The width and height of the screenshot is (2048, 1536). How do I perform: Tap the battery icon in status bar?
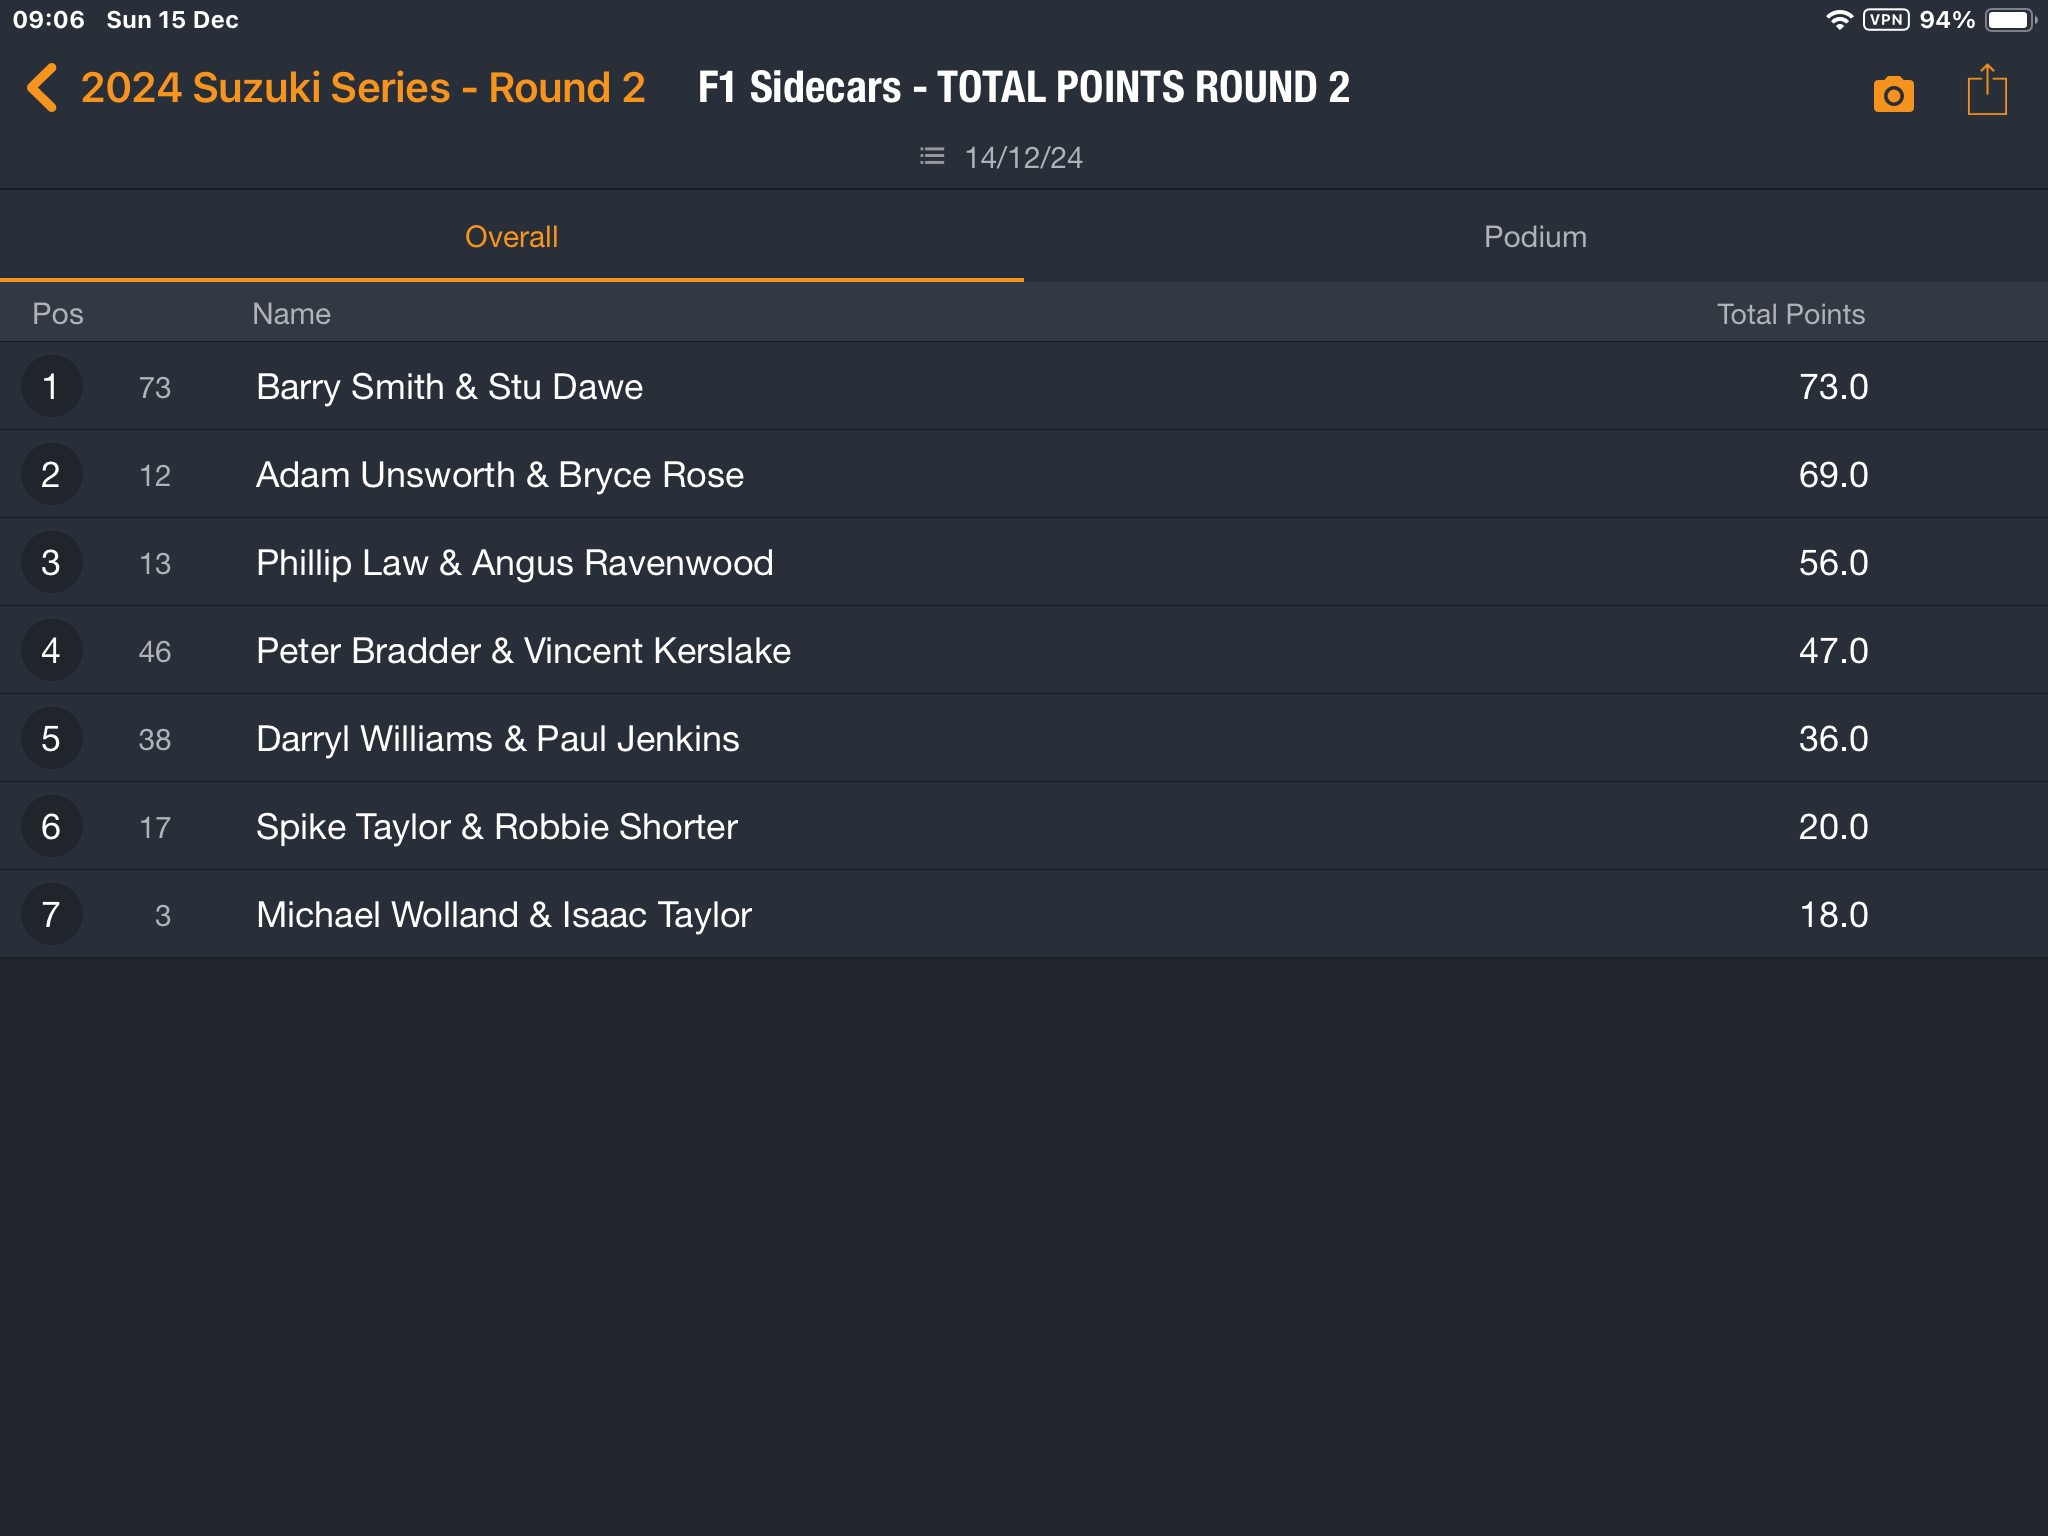coord(2010,20)
